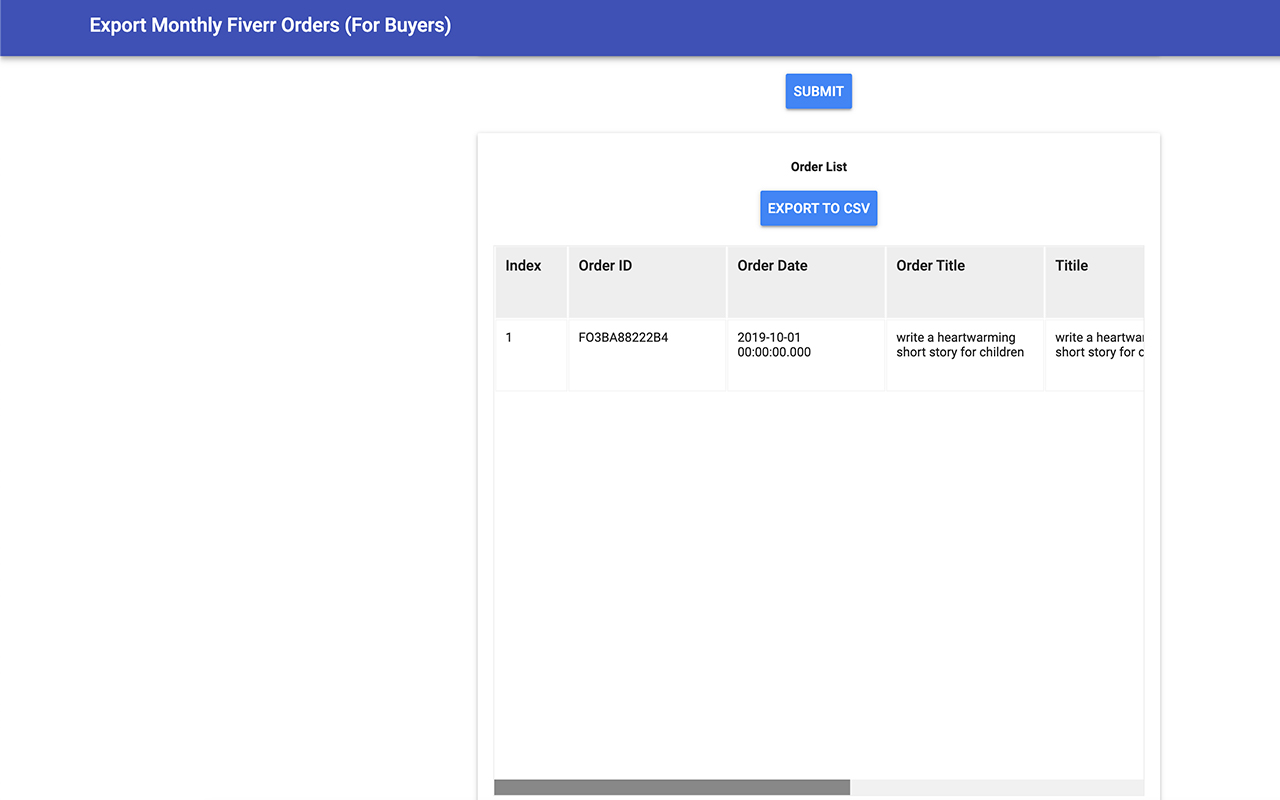Select the cut-off Titile column story cell
1280x800 pixels.
pos(1094,355)
